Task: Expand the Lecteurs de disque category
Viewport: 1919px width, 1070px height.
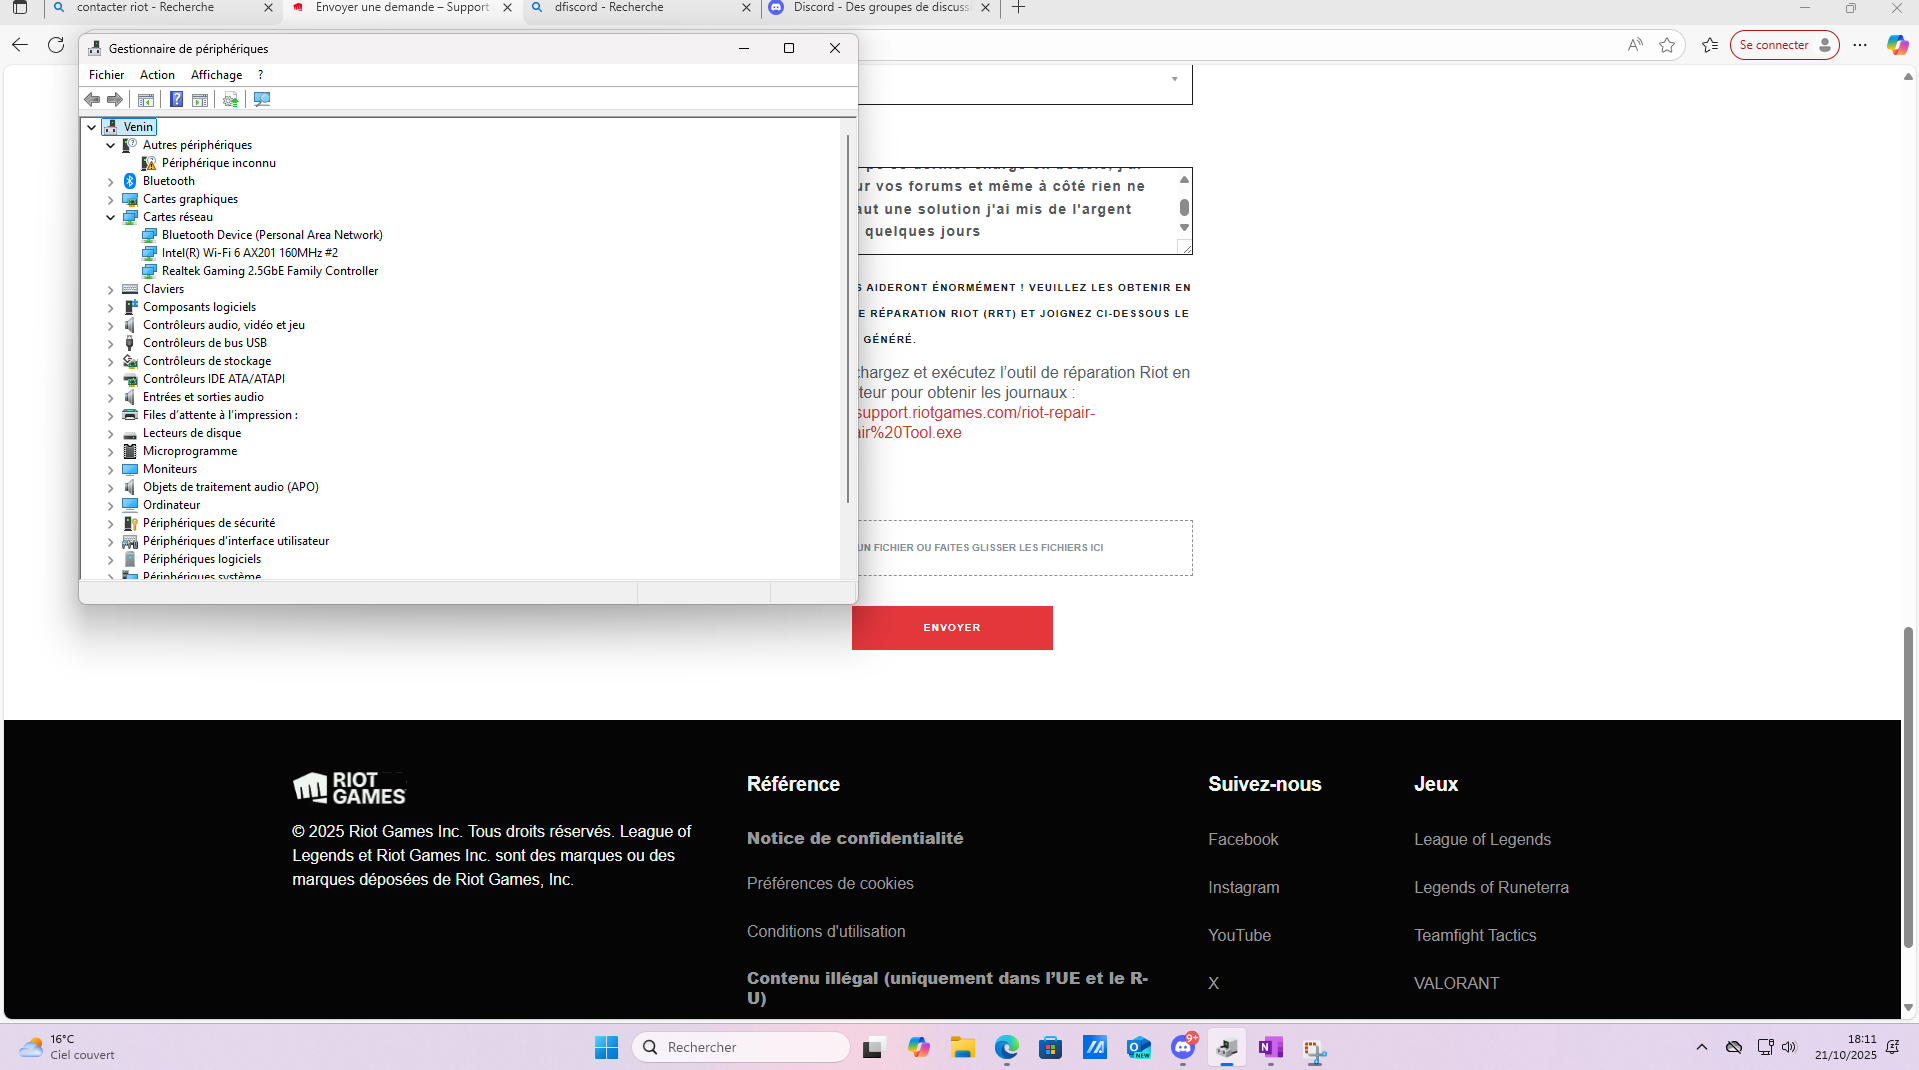Action: pyautogui.click(x=111, y=433)
